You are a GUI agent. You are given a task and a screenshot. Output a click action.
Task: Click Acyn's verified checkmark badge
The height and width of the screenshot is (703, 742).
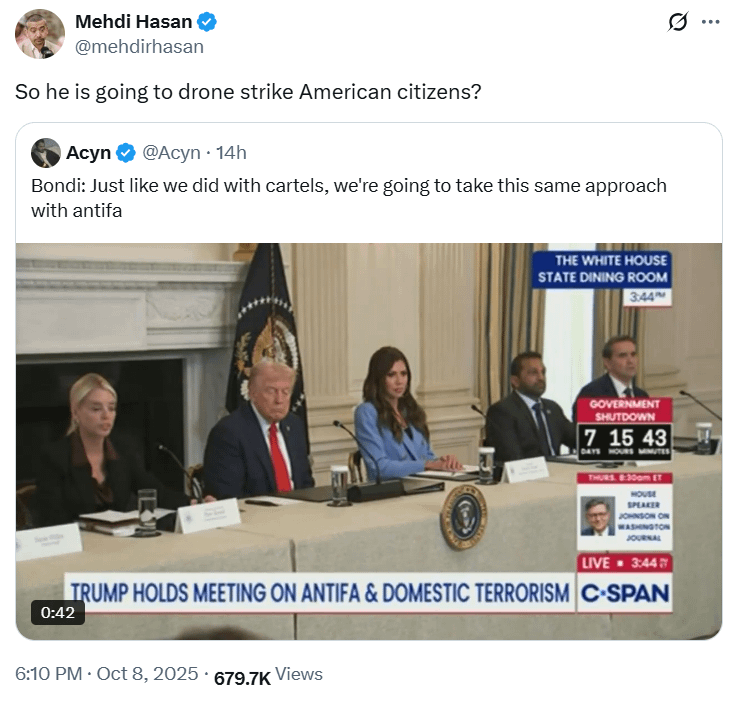(x=126, y=153)
